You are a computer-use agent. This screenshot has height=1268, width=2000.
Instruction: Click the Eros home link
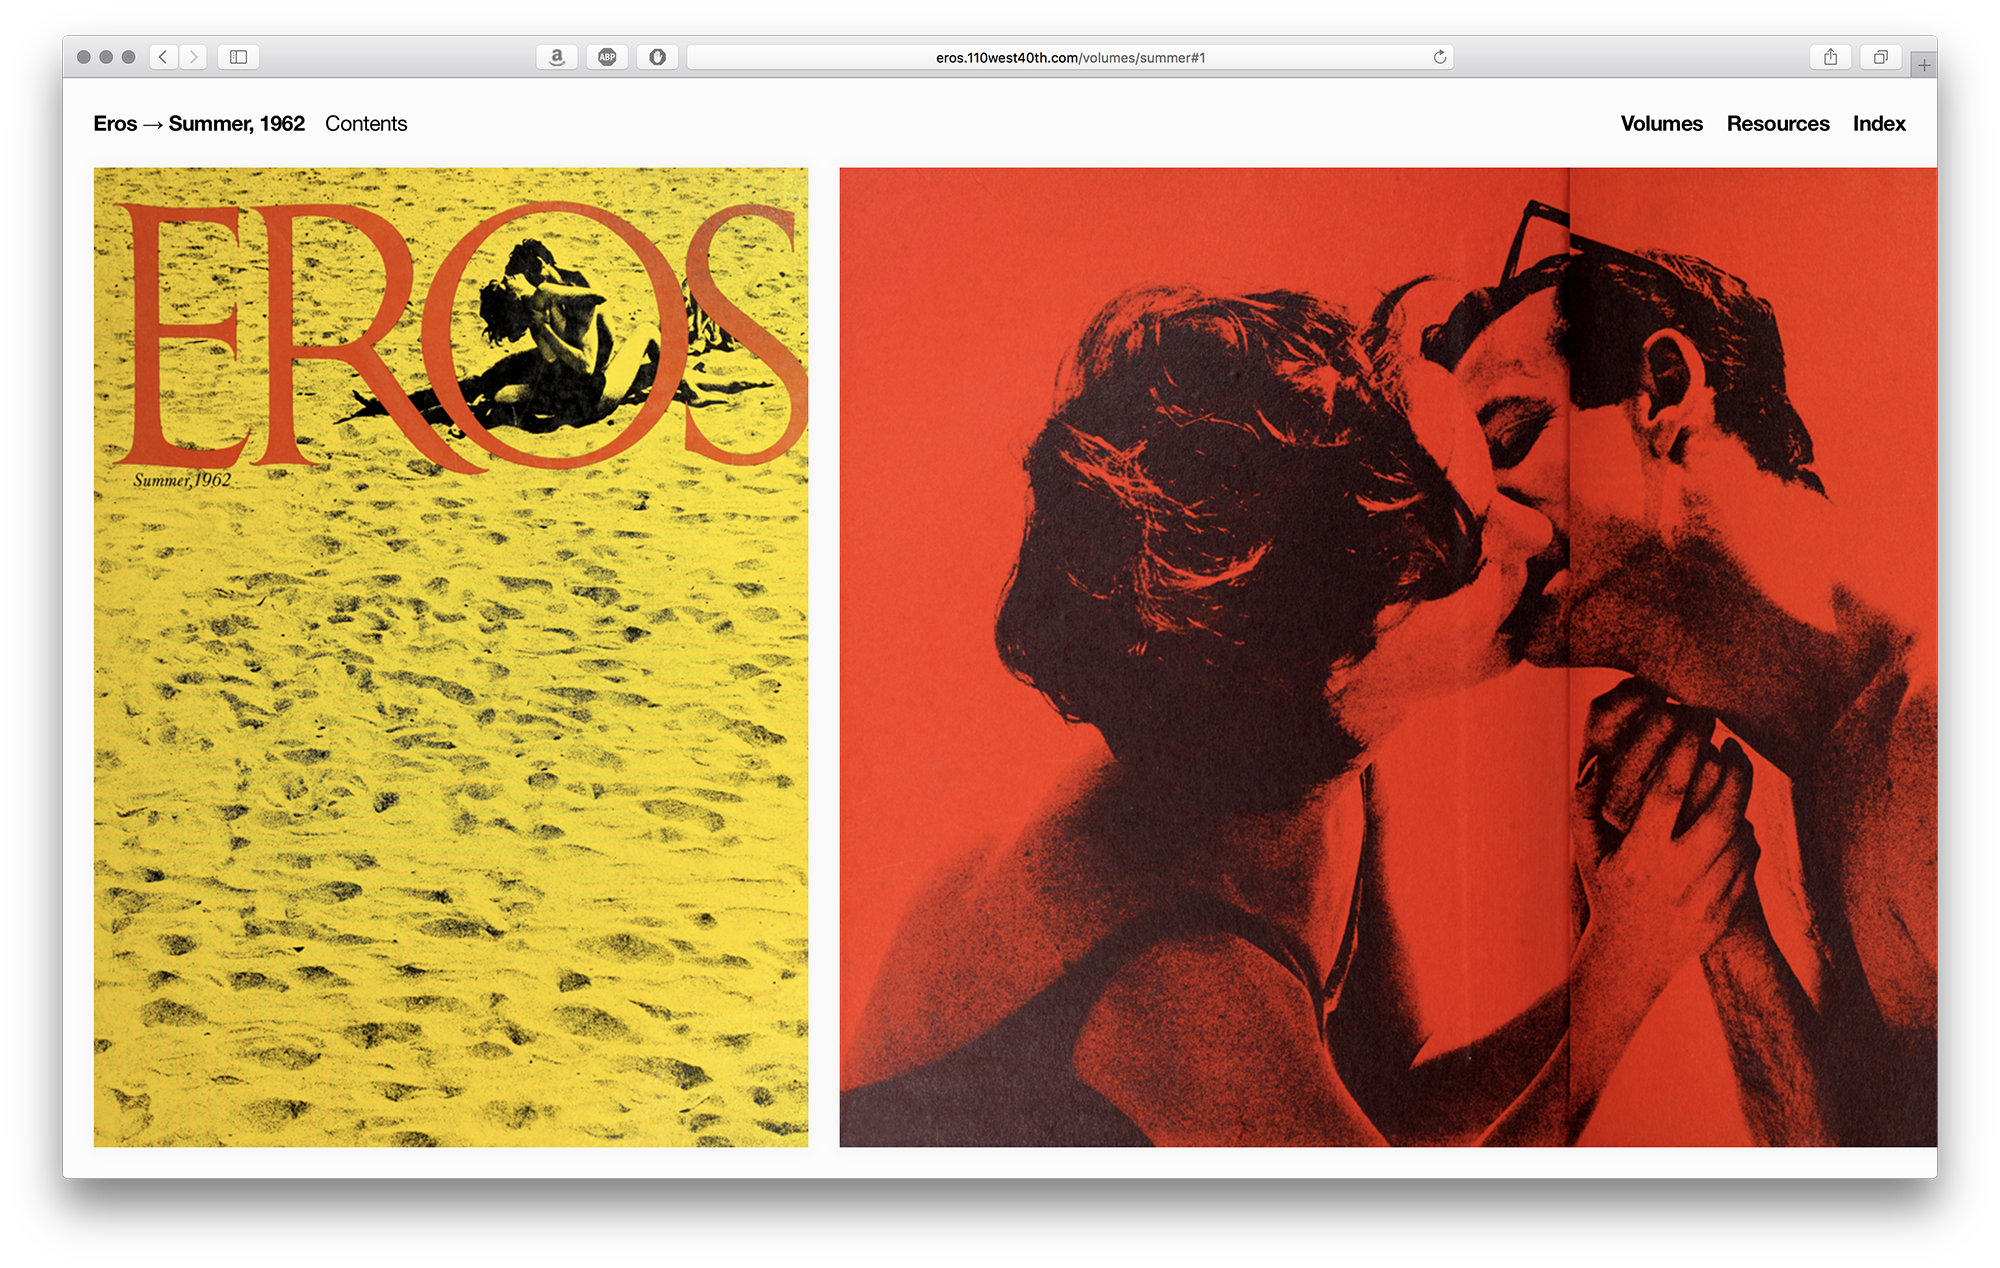point(115,124)
